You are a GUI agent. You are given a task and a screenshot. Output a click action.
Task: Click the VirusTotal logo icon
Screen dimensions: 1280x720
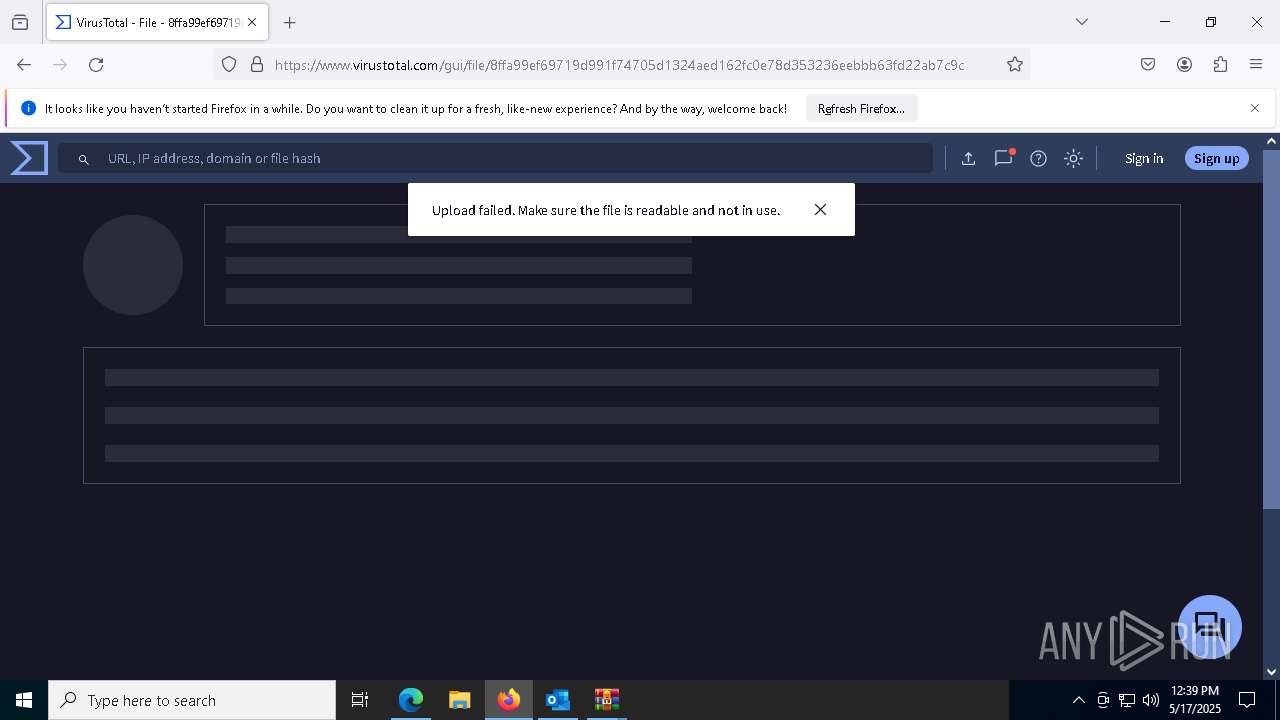[x=29, y=158]
